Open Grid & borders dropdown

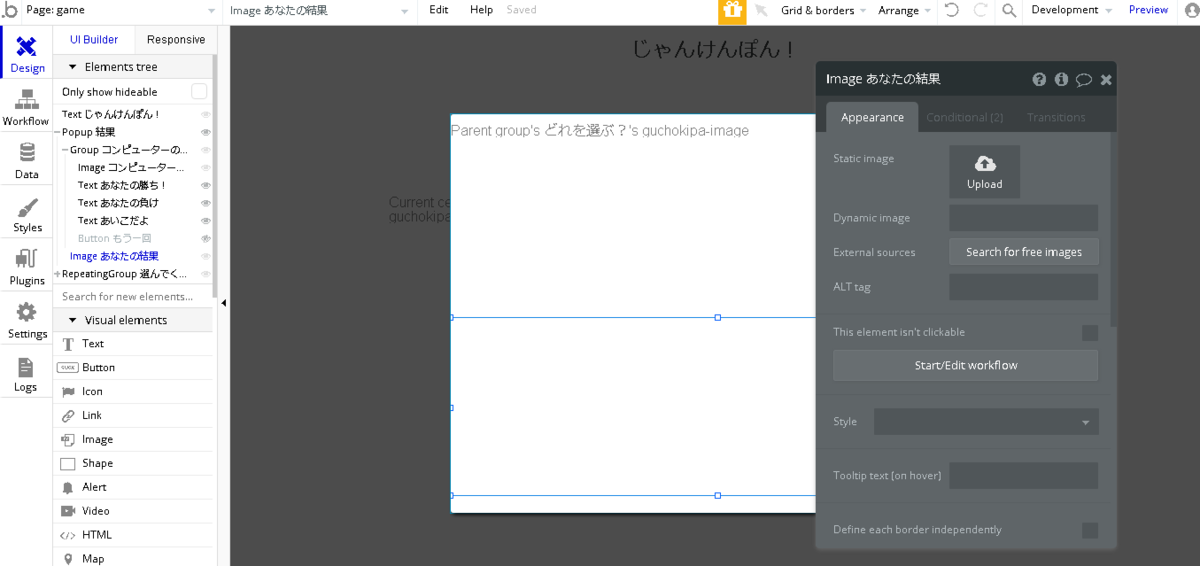825,10
